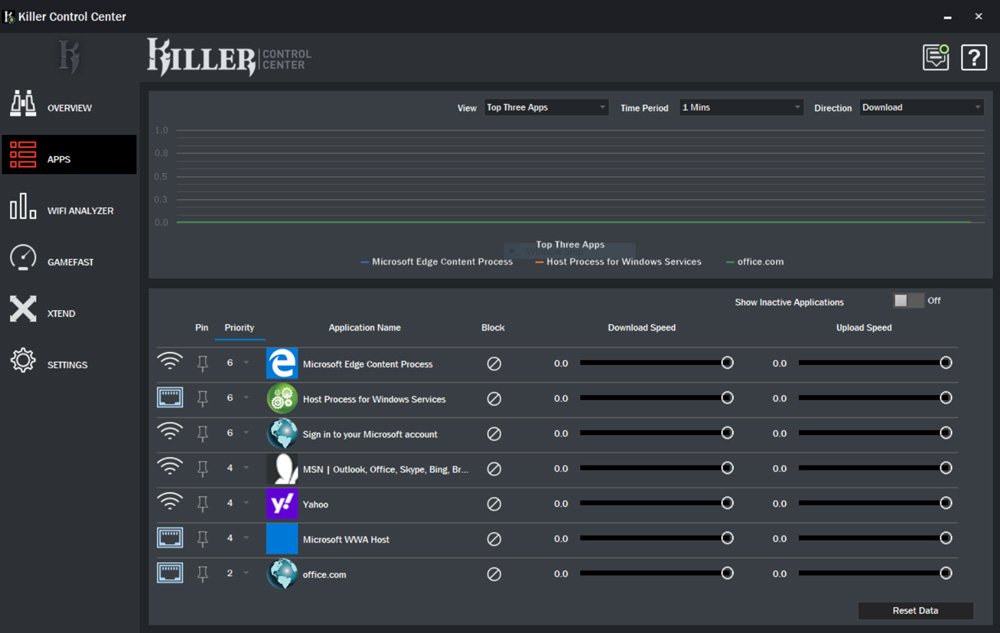Click the Yahoo application icon
1000x633 pixels.
[282, 504]
